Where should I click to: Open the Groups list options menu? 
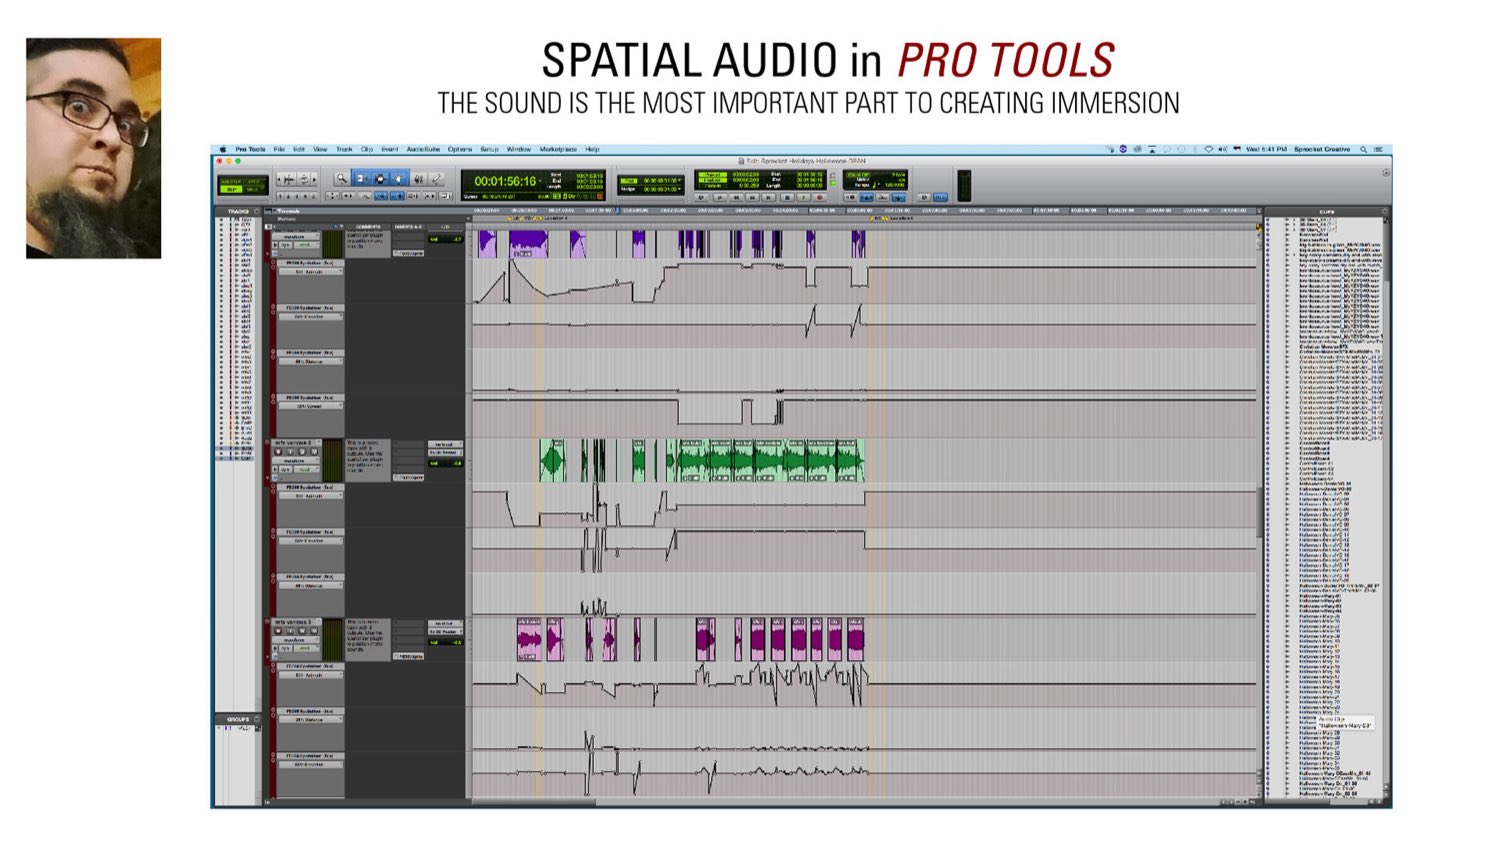pos(257,719)
